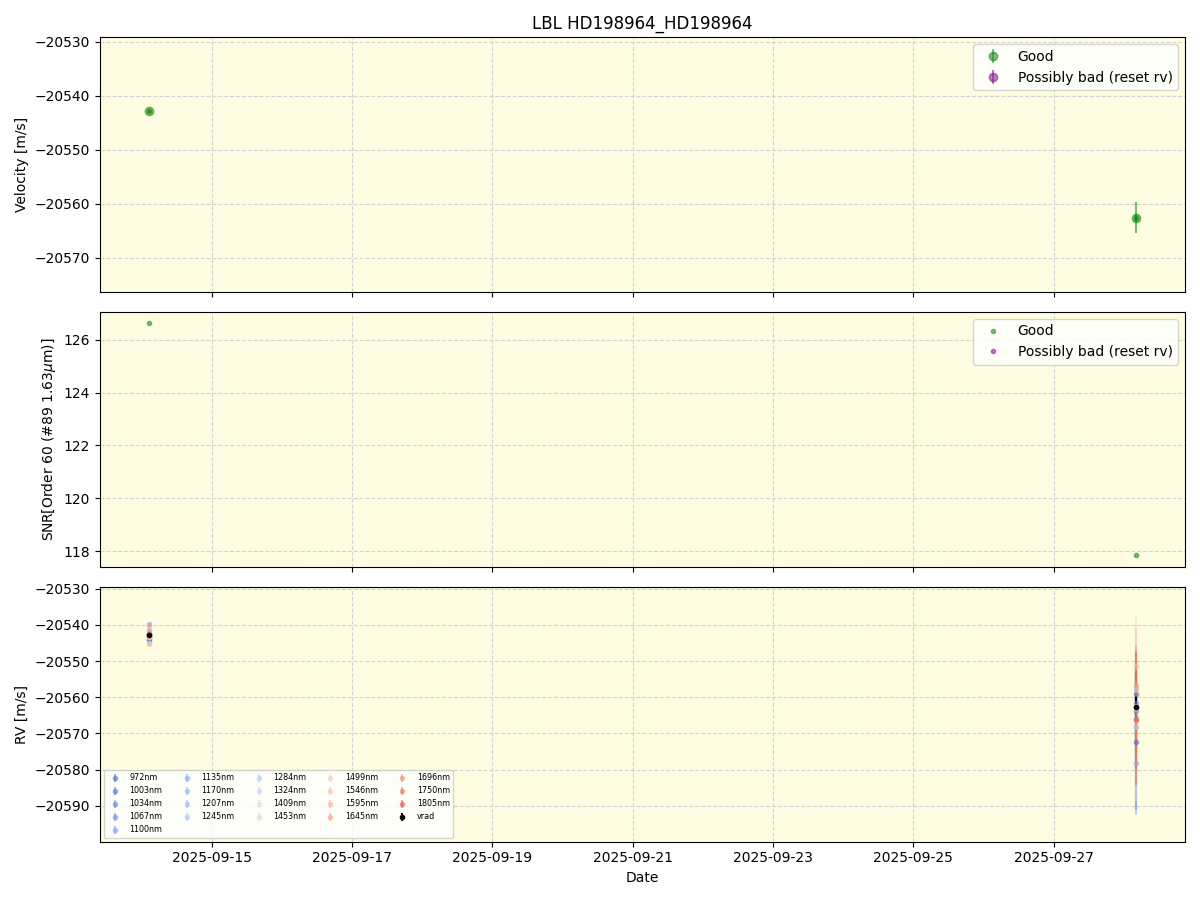Click the 1805nm legend entry
Image resolution: width=1200 pixels, height=900 pixels.
coord(432,803)
